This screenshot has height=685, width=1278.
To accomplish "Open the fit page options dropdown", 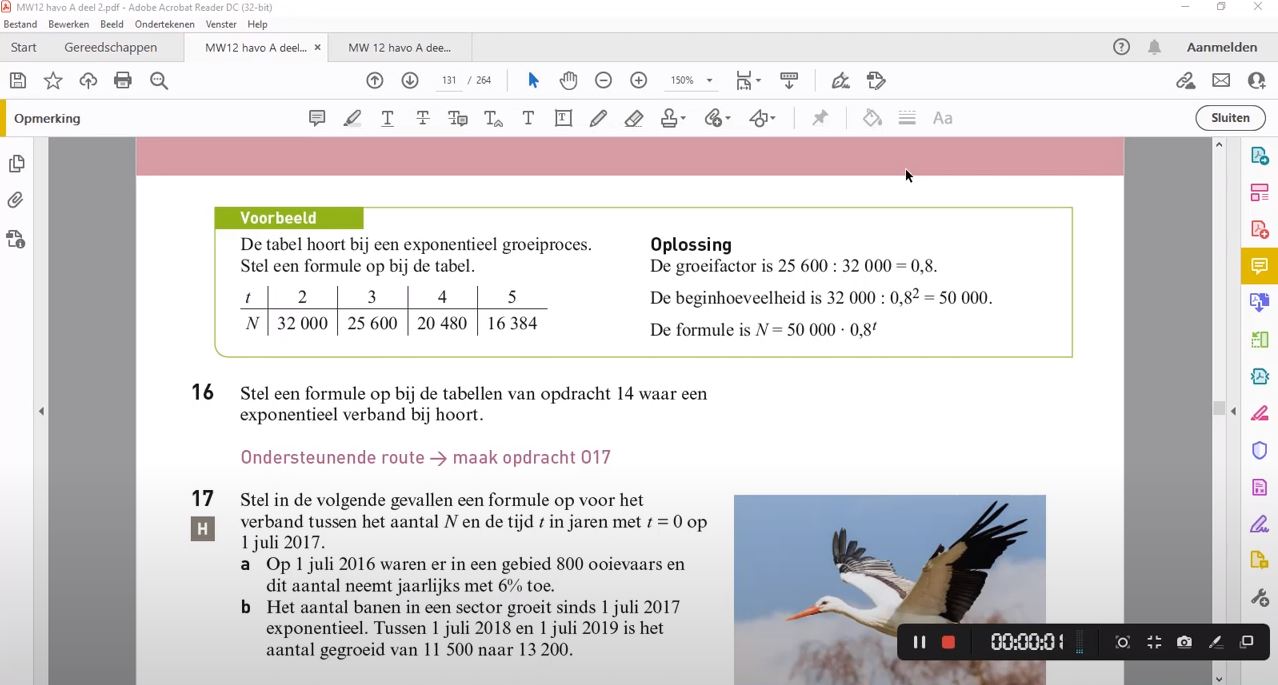I will (748, 80).
